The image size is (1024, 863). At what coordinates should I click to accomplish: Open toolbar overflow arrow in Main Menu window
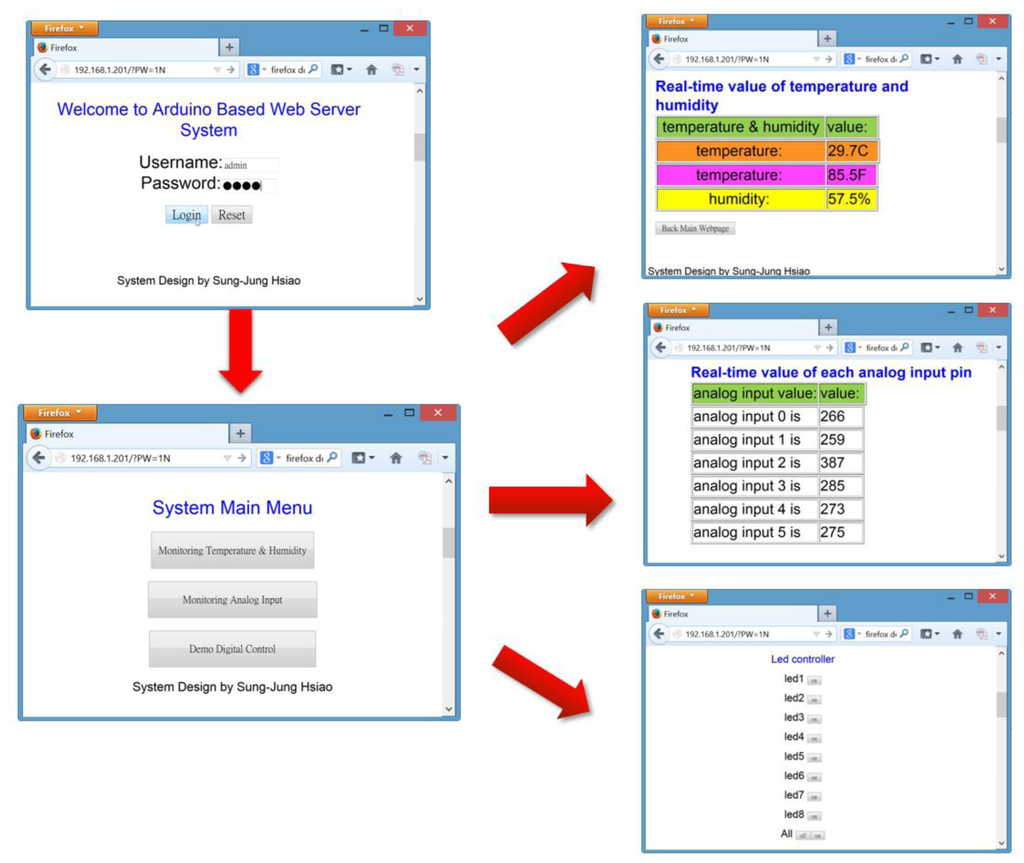[445, 458]
